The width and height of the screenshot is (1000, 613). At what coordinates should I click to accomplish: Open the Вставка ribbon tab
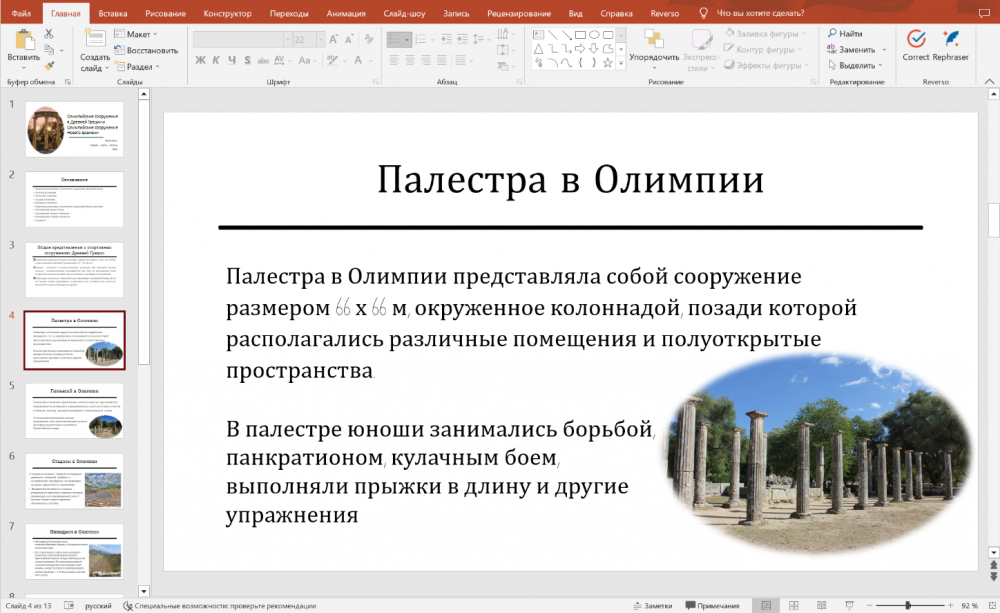pos(113,13)
